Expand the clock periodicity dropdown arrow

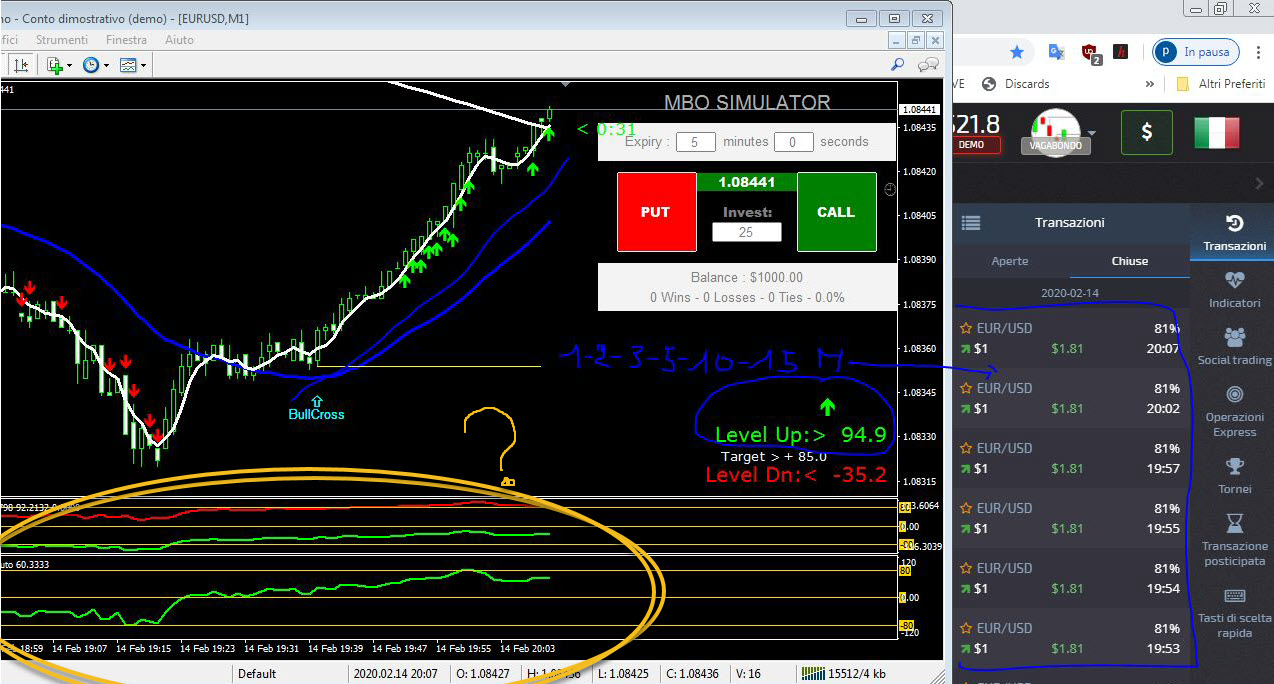107,65
